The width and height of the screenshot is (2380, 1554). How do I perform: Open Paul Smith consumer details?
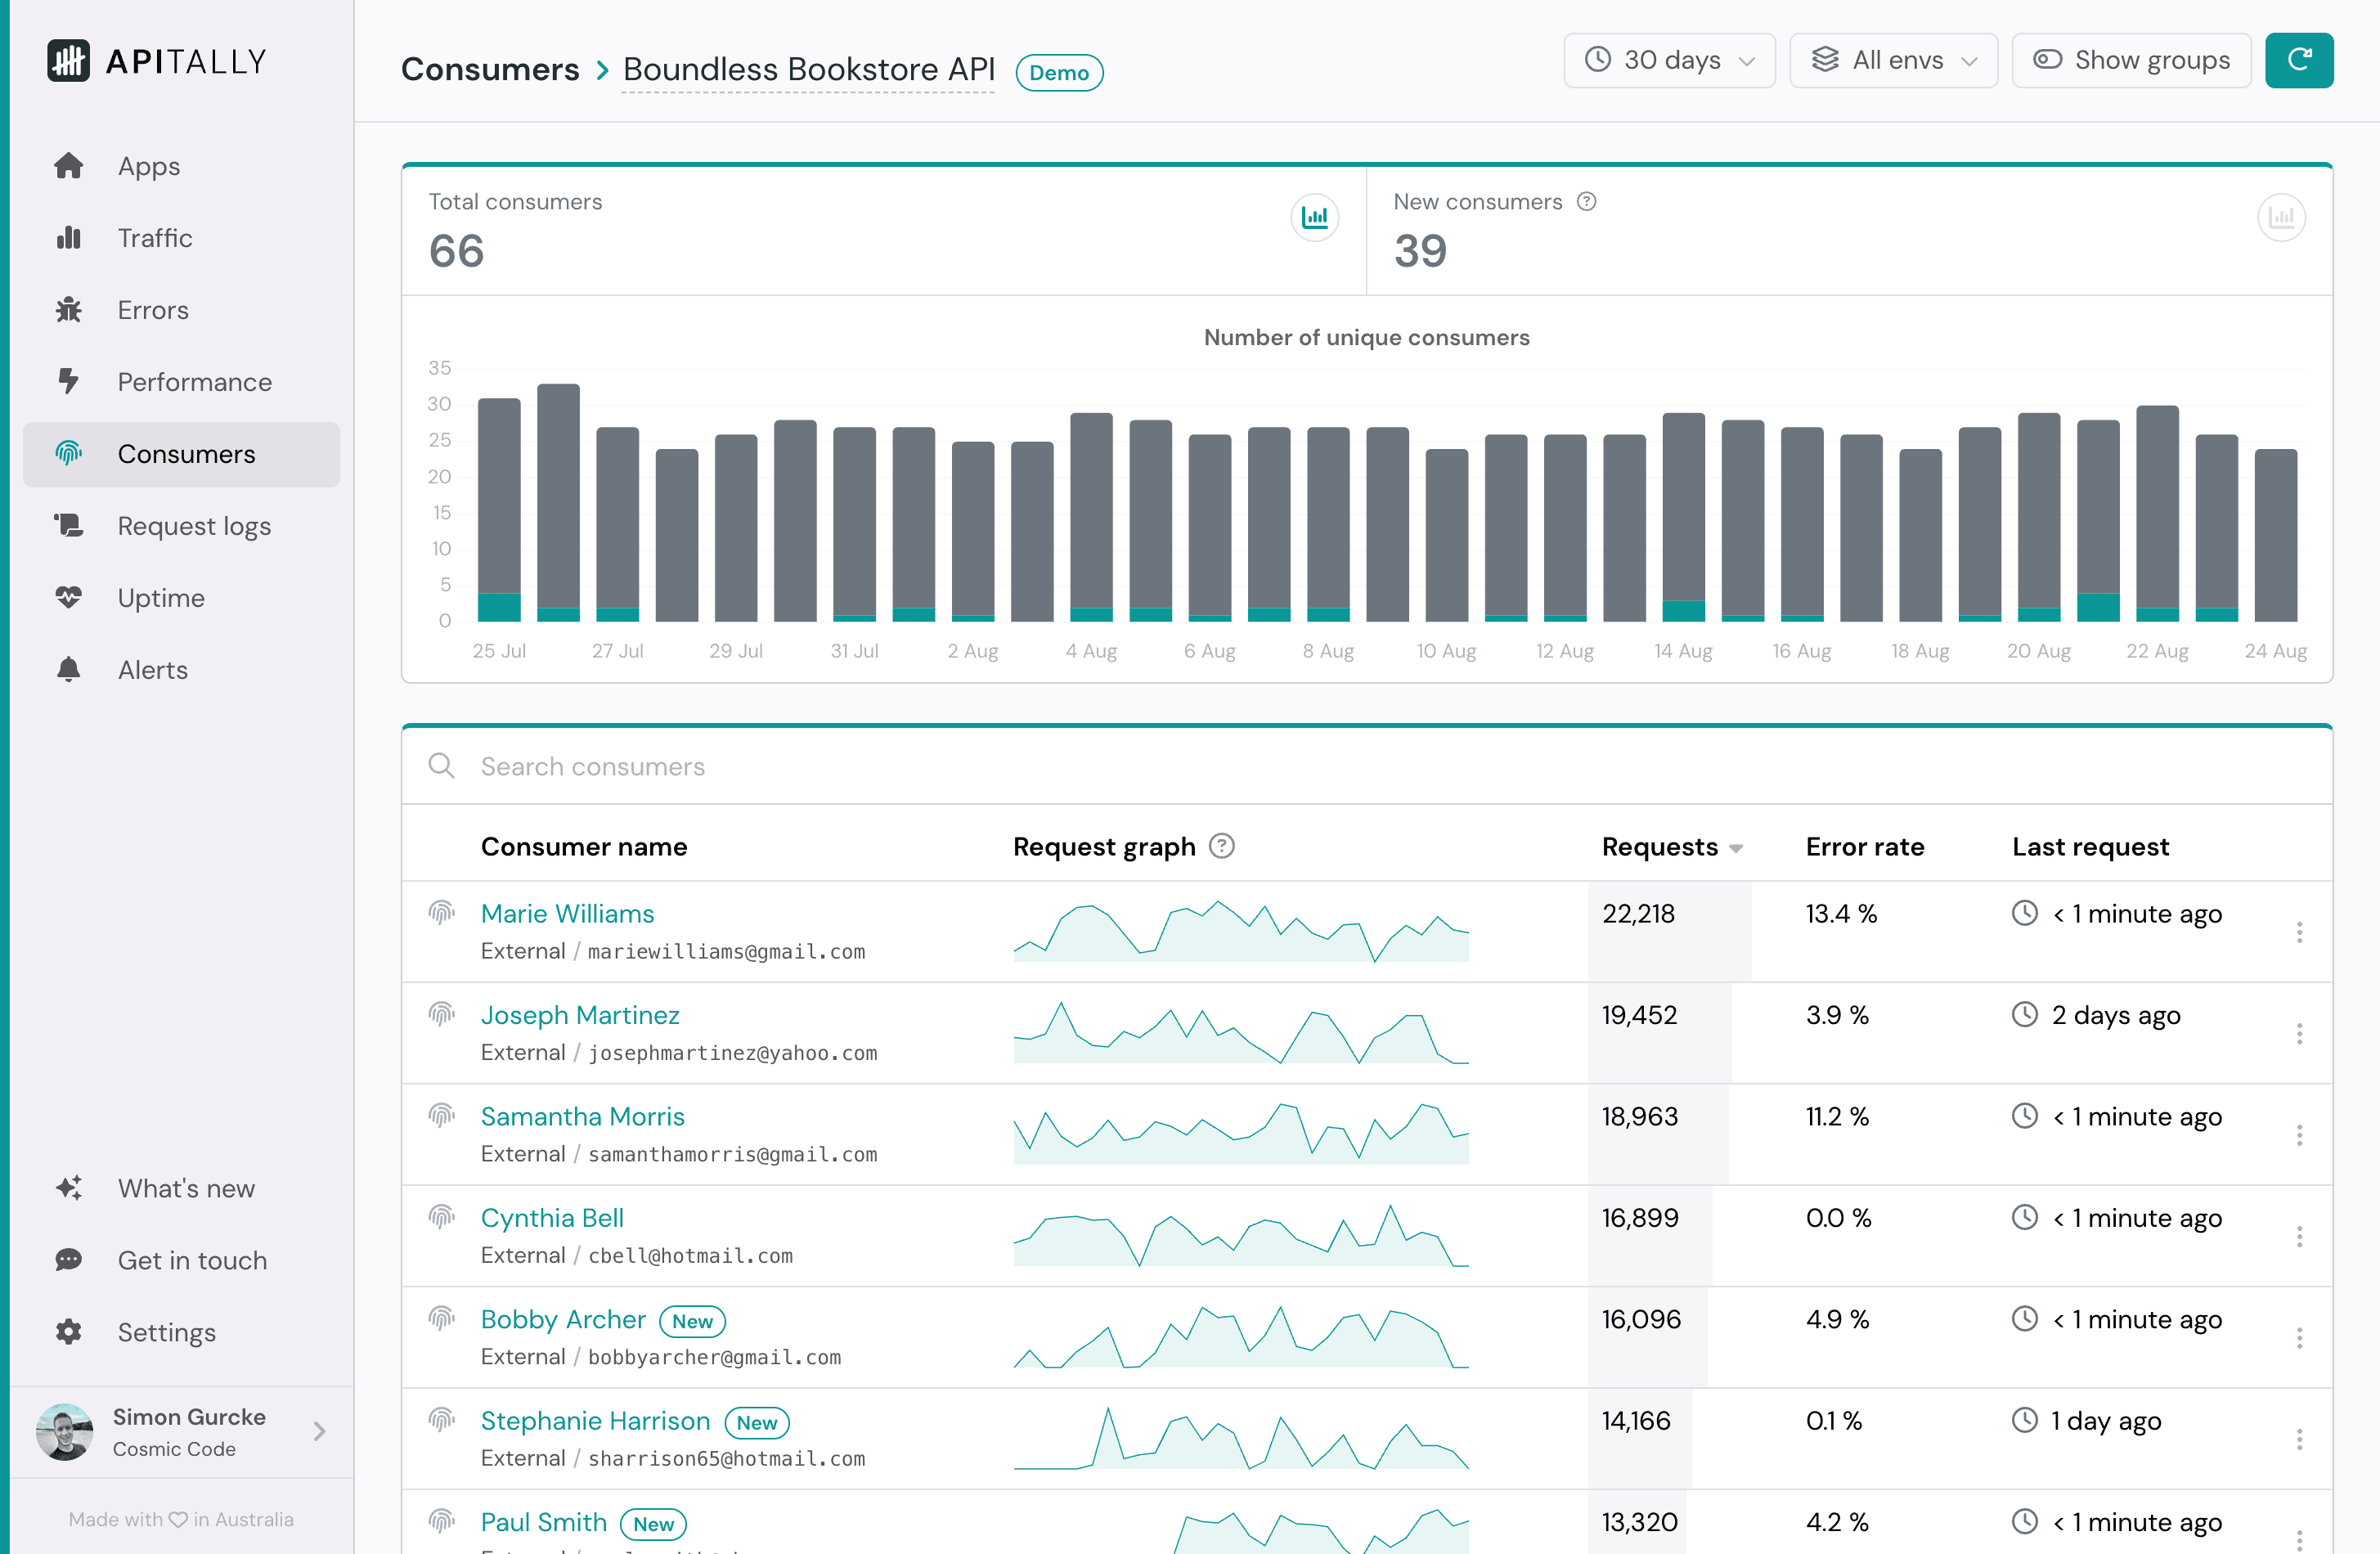[x=544, y=1523]
